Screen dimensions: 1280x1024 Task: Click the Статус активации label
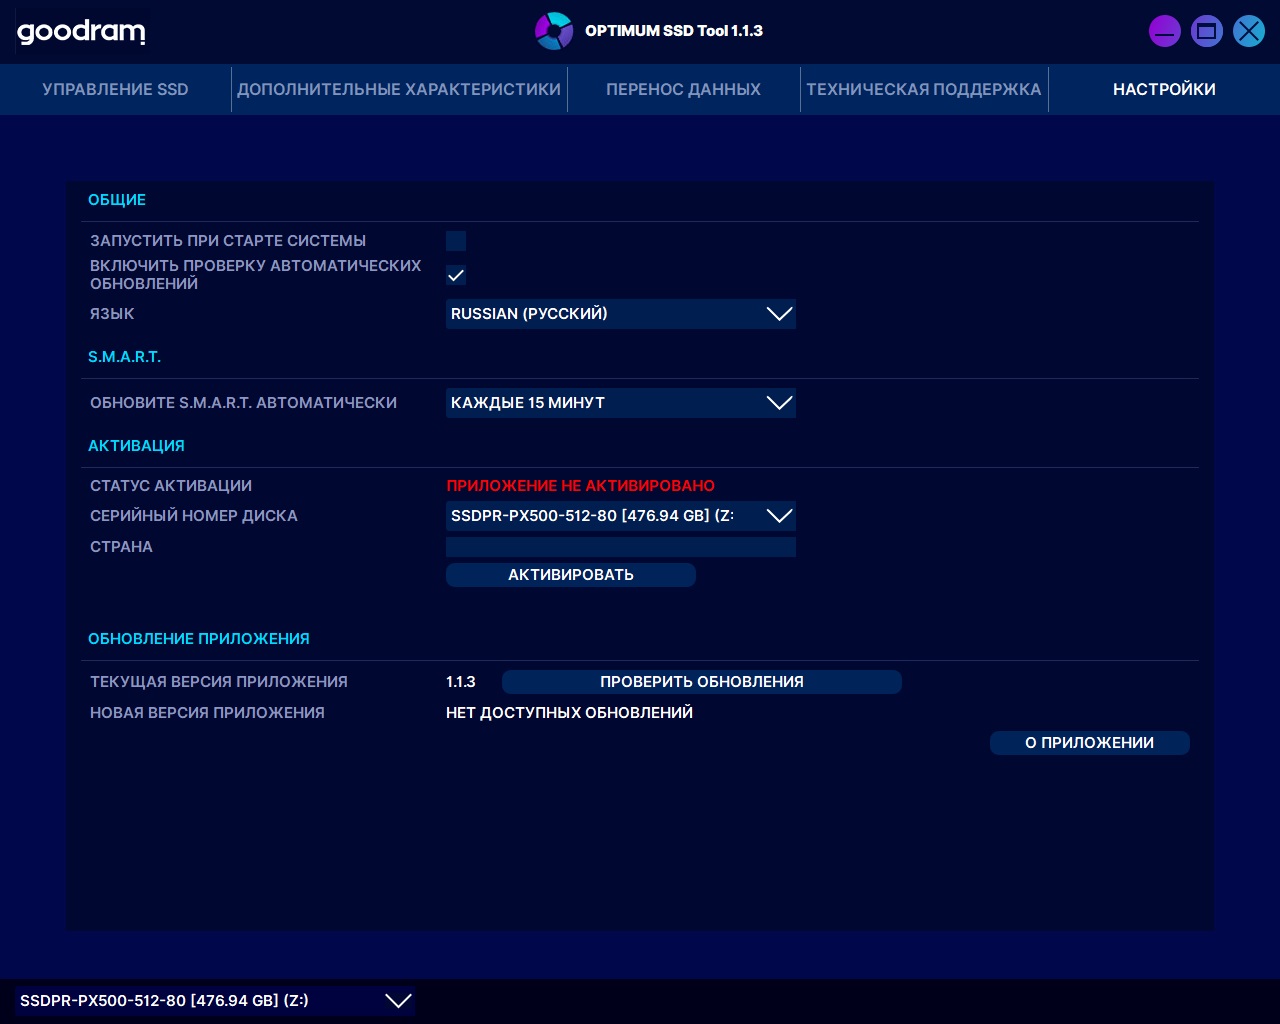pos(171,486)
